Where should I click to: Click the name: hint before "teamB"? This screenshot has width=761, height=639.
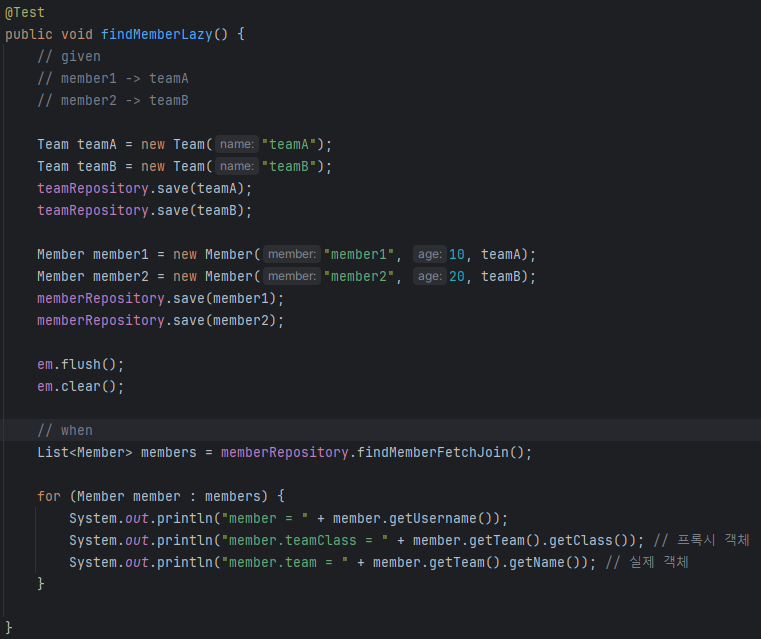[x=237, y=166]
